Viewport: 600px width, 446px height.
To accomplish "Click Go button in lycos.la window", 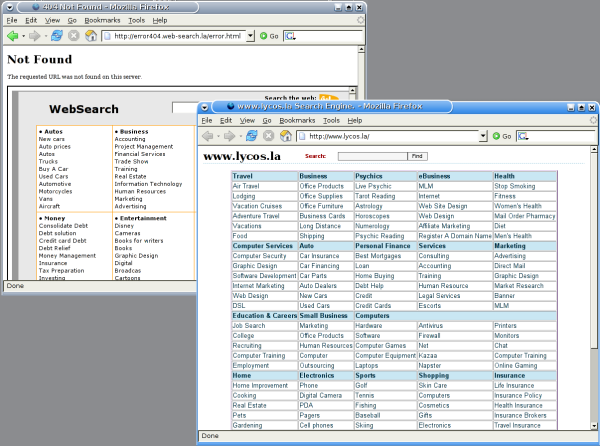I will [x=502, y=136].
